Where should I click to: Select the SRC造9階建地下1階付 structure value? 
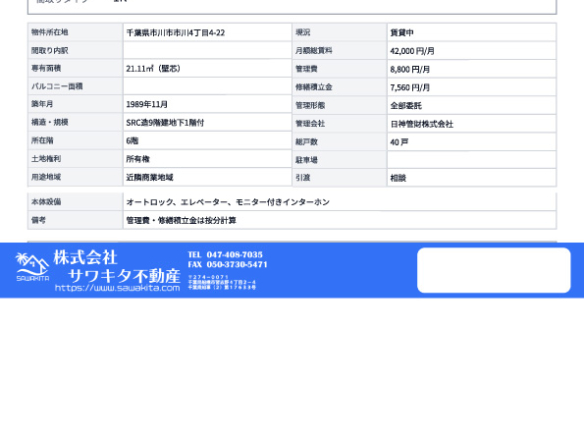click(165, 123)
